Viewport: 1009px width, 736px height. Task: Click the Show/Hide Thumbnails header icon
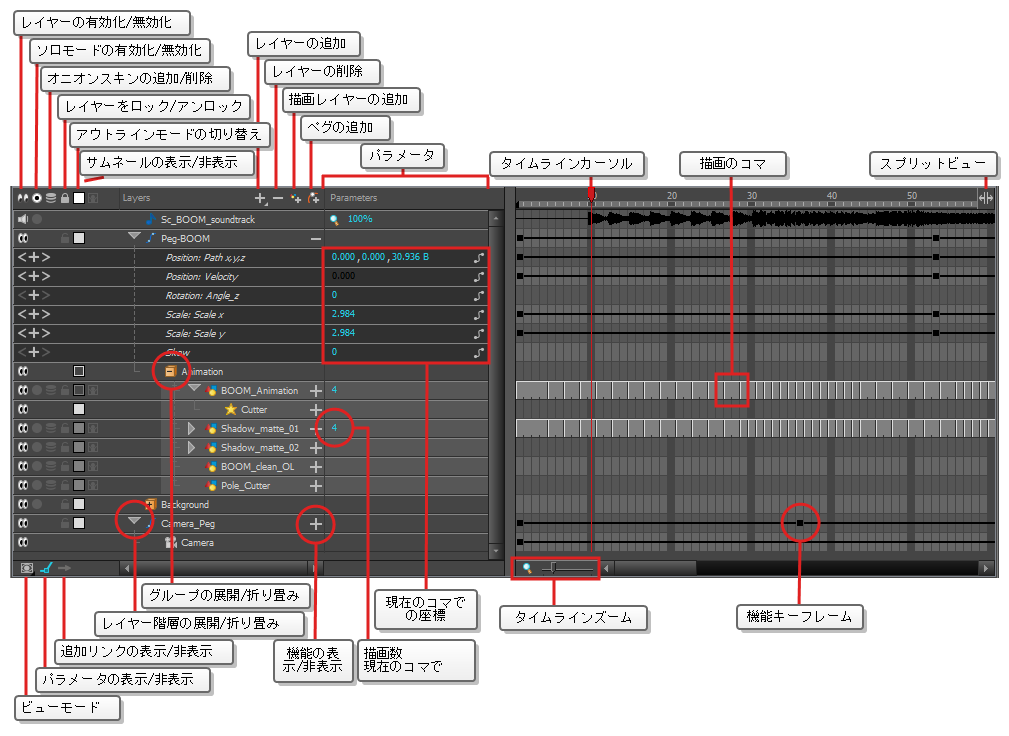[x=93, y=198]
